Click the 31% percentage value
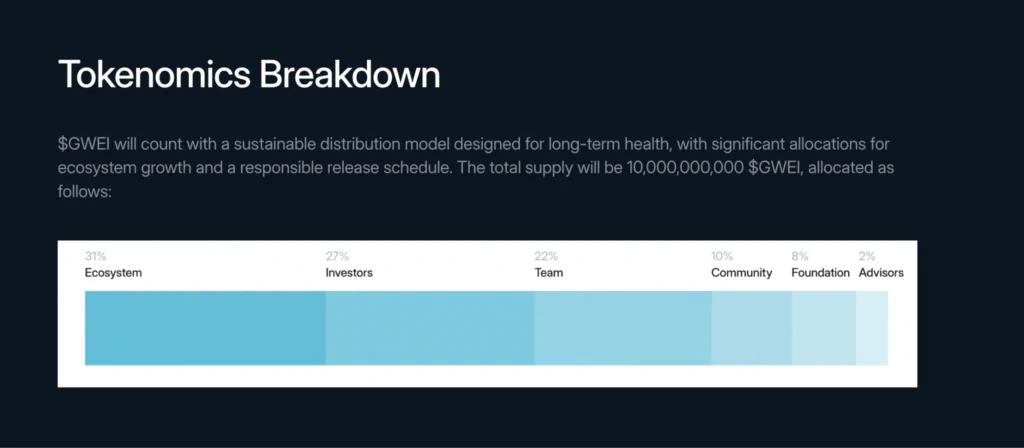 [95, 256]
